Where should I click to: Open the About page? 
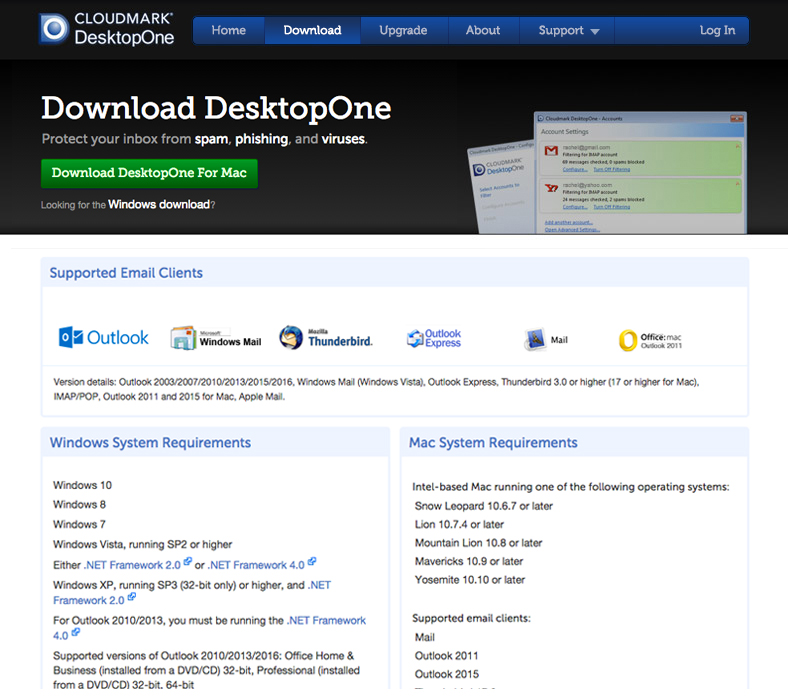point(482,30)
